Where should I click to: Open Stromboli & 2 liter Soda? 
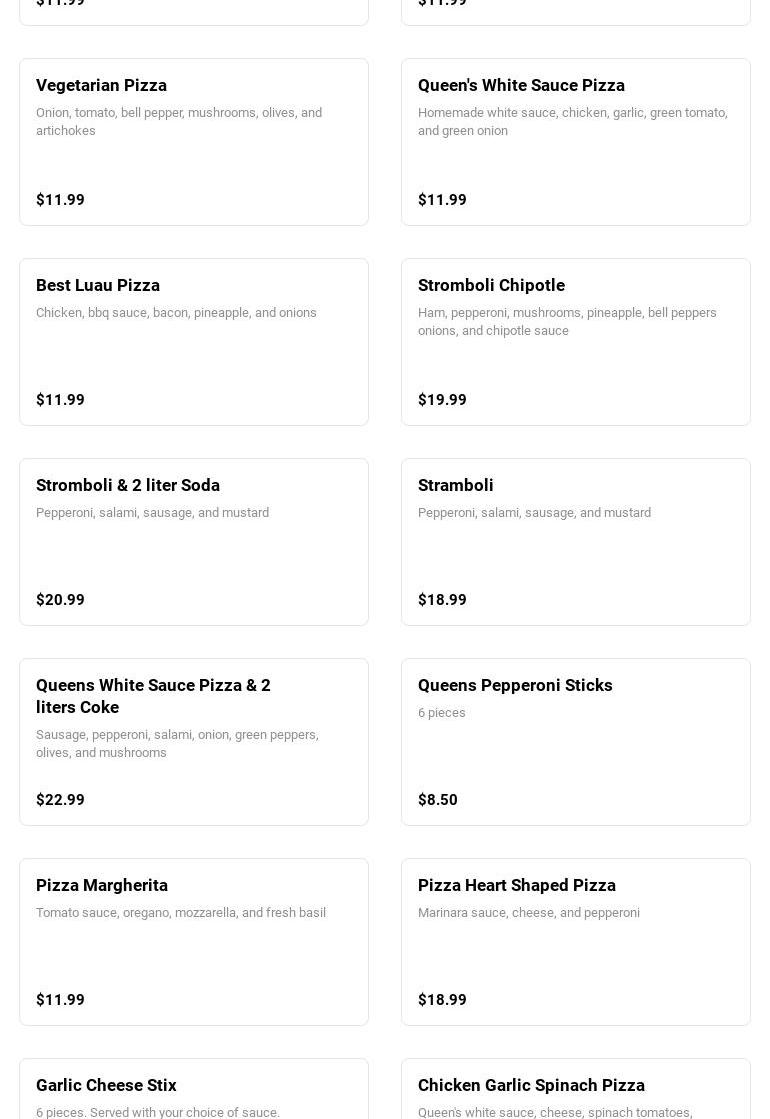click(x=194, y=542)
